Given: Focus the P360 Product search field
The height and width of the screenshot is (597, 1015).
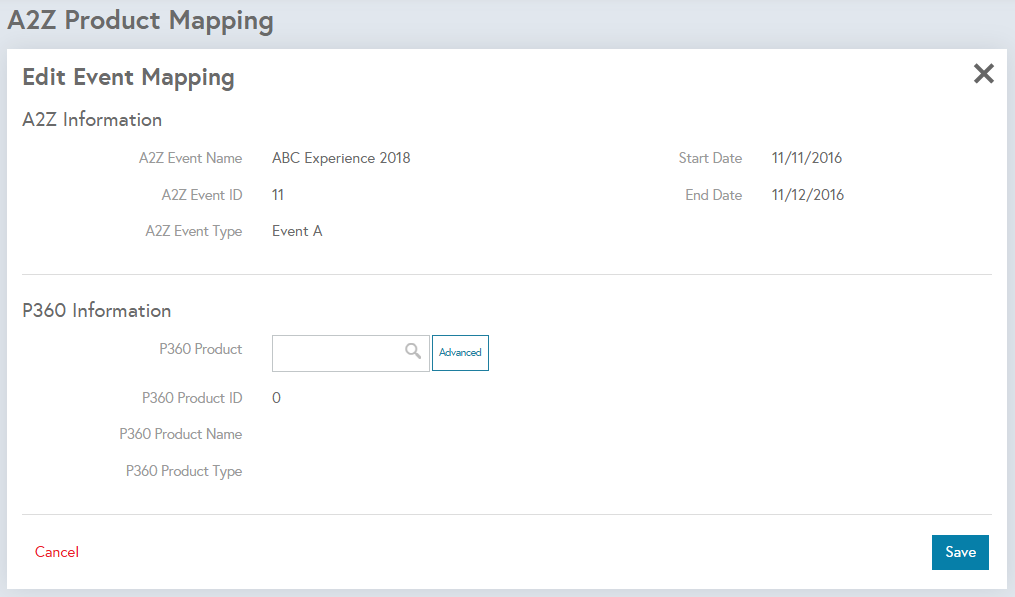Looking at the screenshot, I should coord(350,354).
